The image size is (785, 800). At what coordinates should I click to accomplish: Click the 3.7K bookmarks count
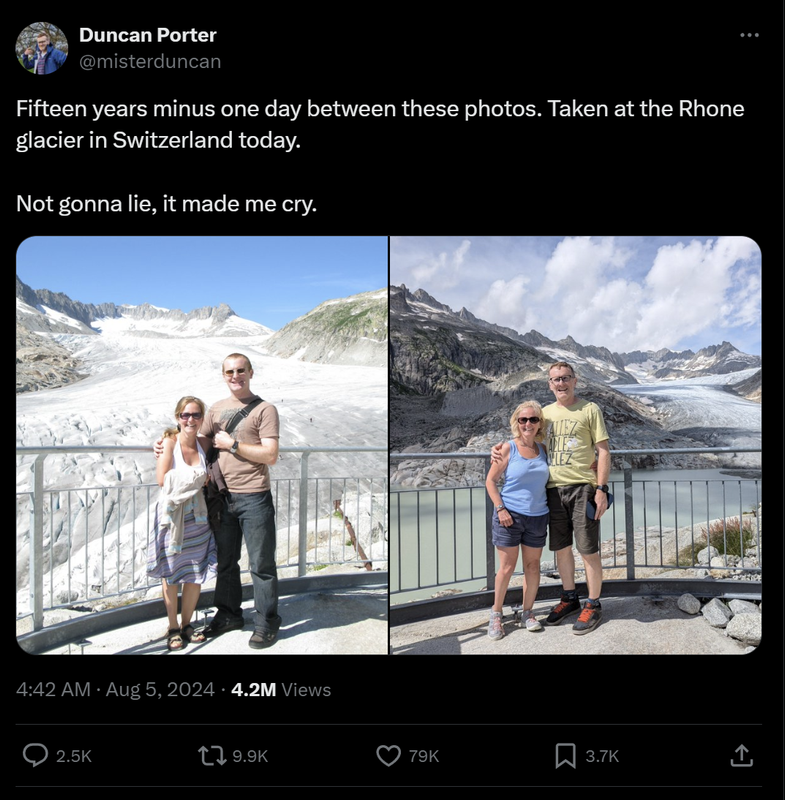pyautogui.click(x=602, y=756)
